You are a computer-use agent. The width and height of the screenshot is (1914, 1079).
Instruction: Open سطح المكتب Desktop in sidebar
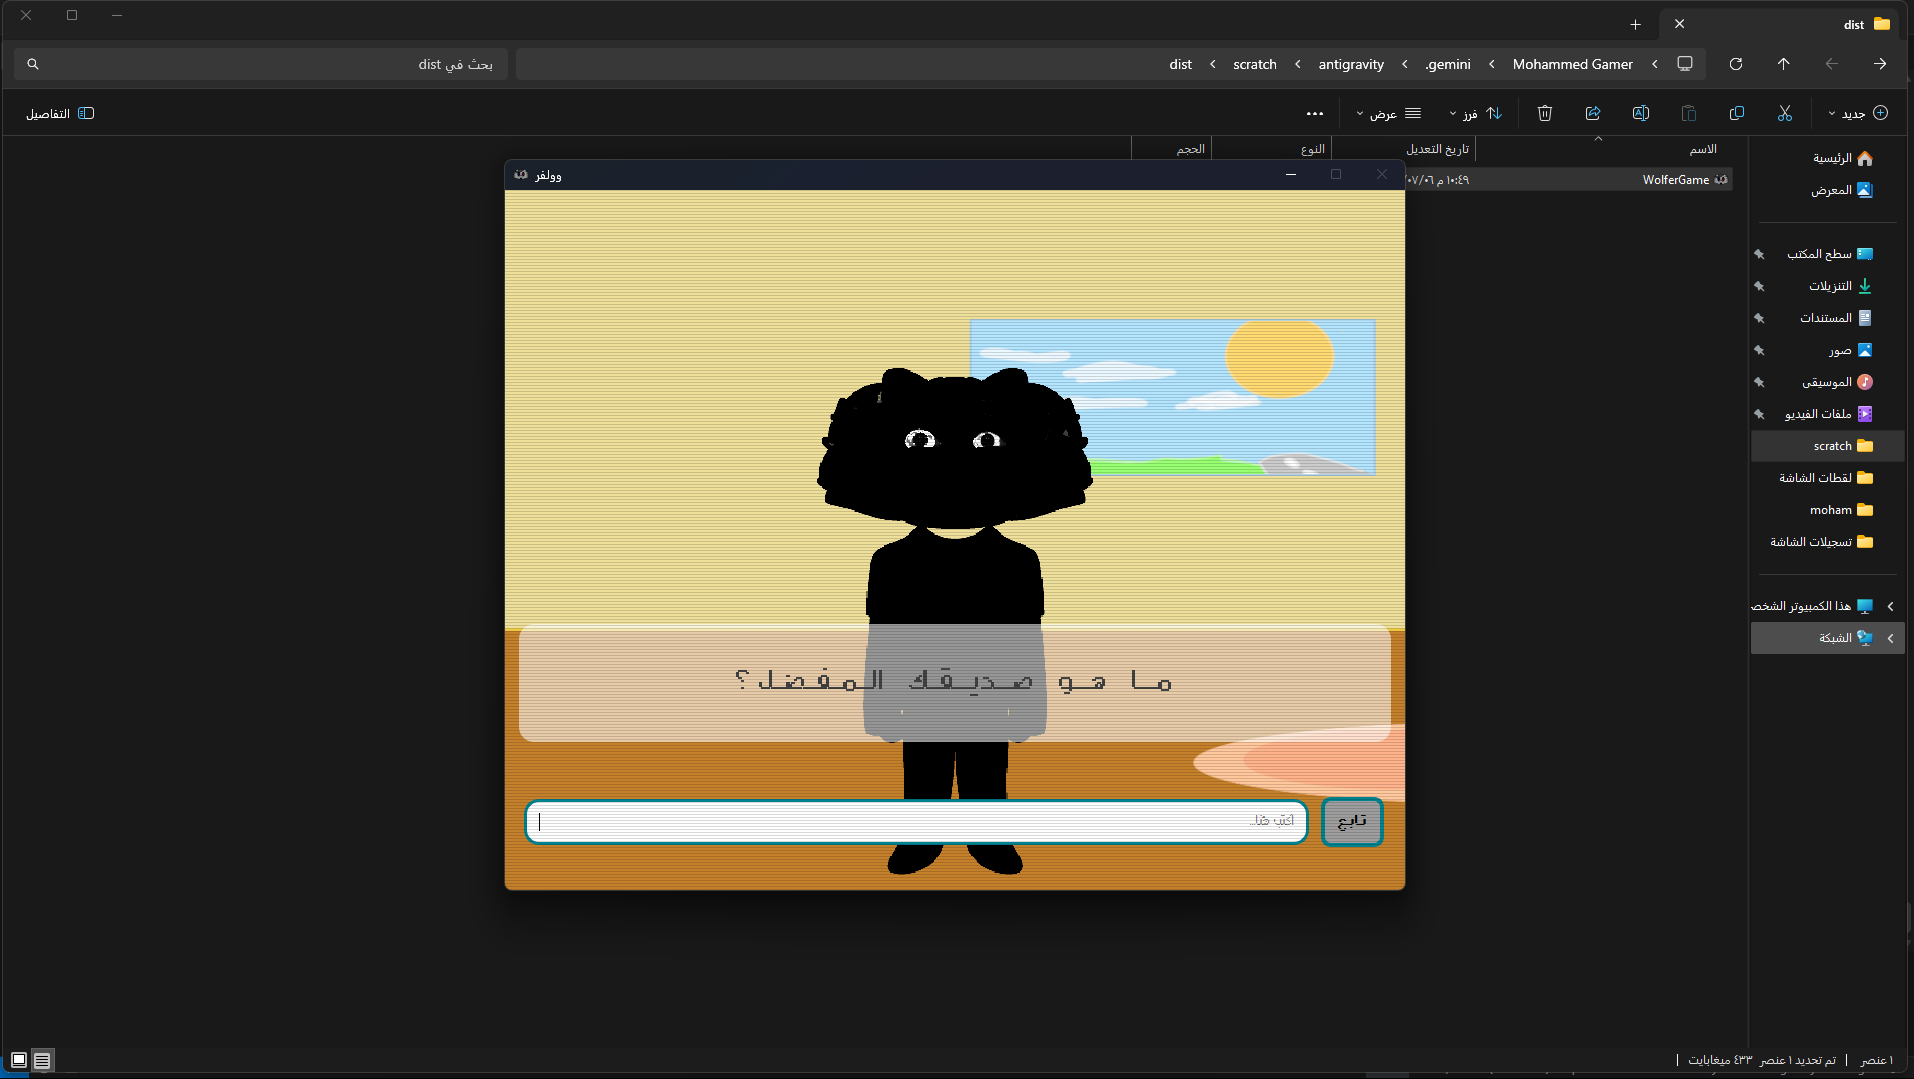pos(1829,254)
